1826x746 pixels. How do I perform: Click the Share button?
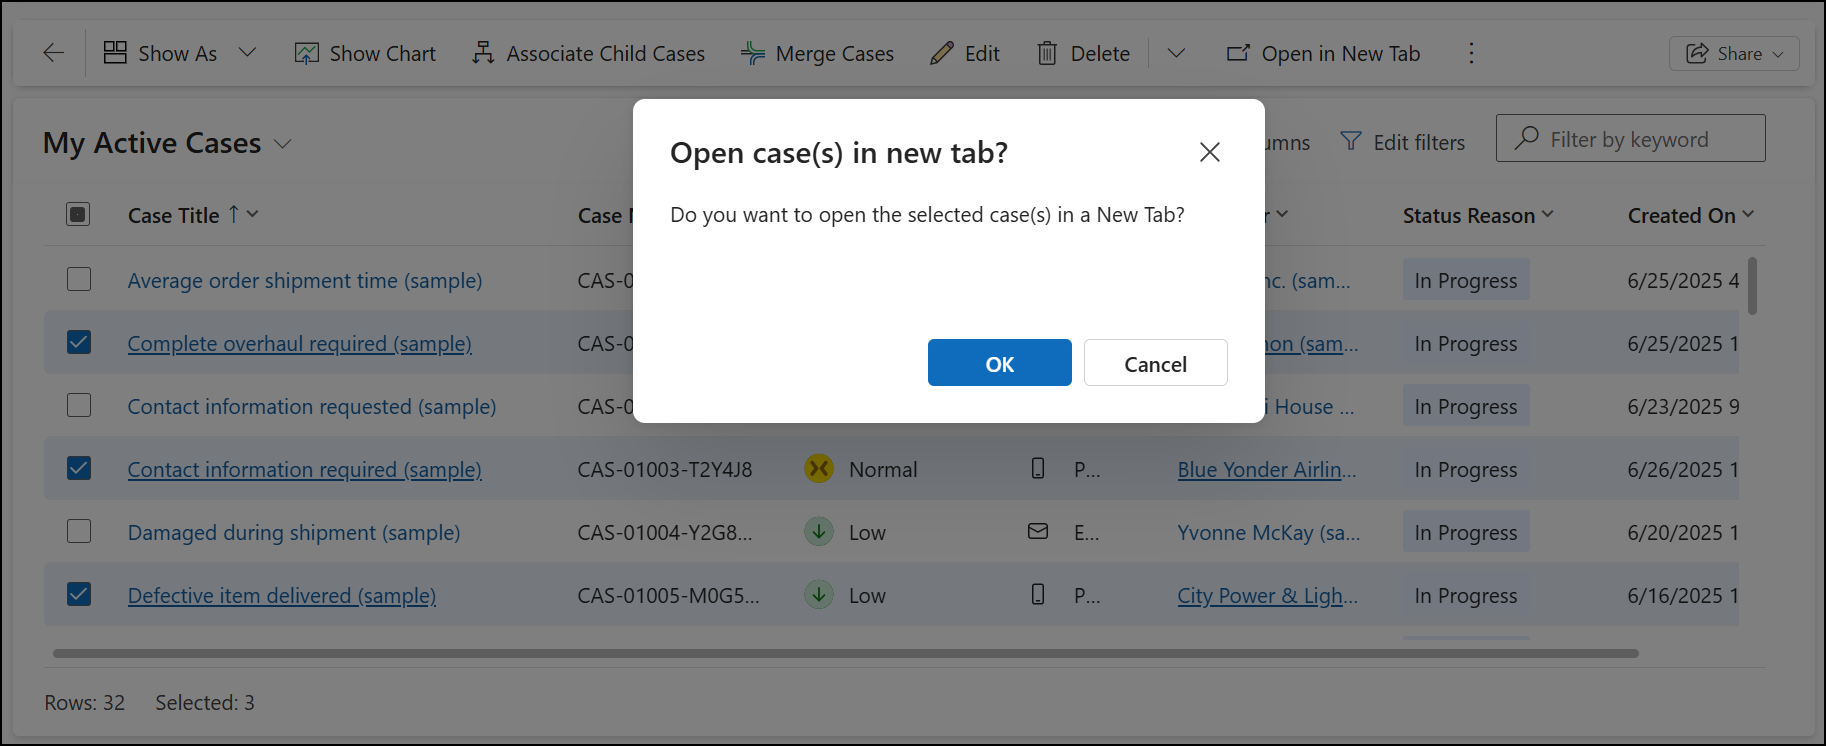[x=1734, y=54]
